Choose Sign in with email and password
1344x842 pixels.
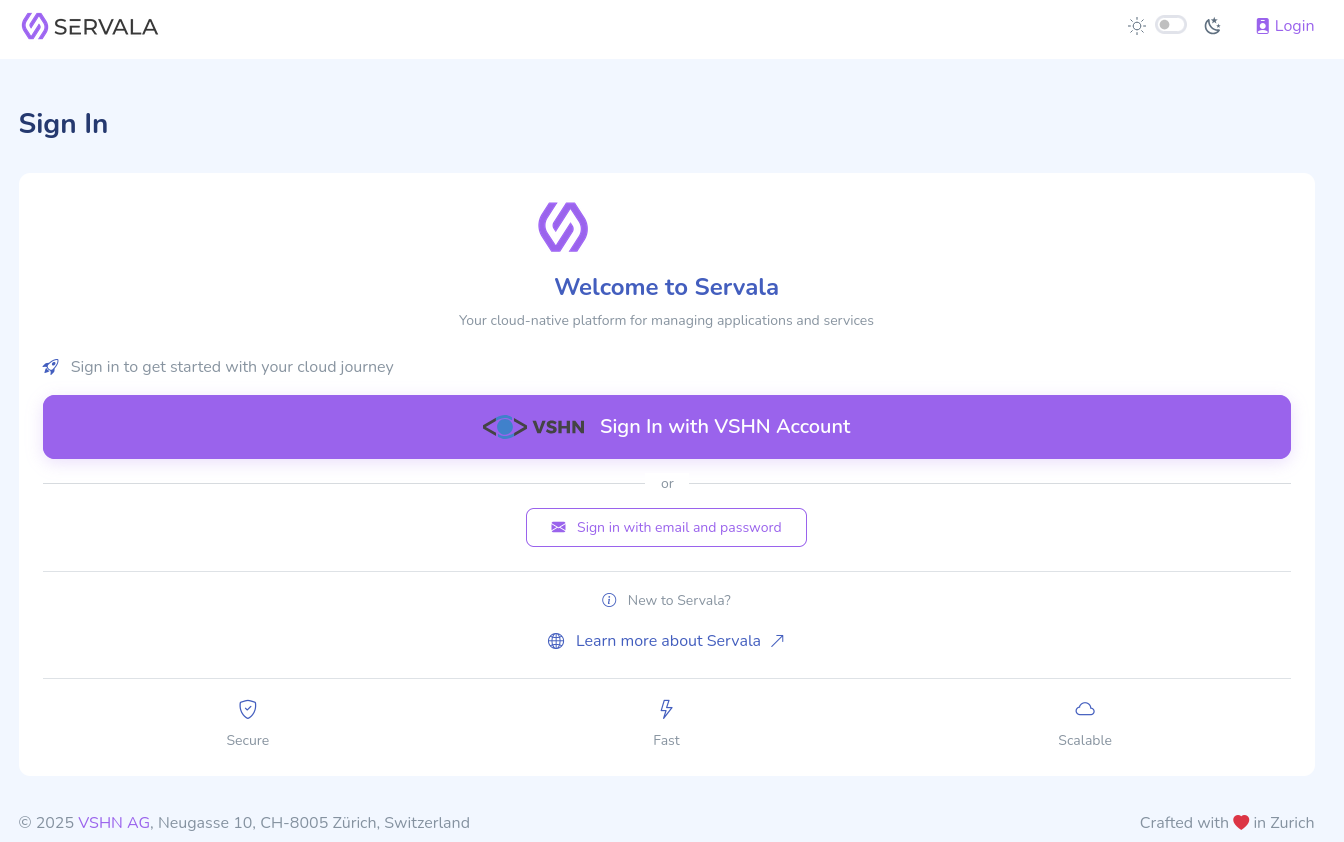coord(666,528)
